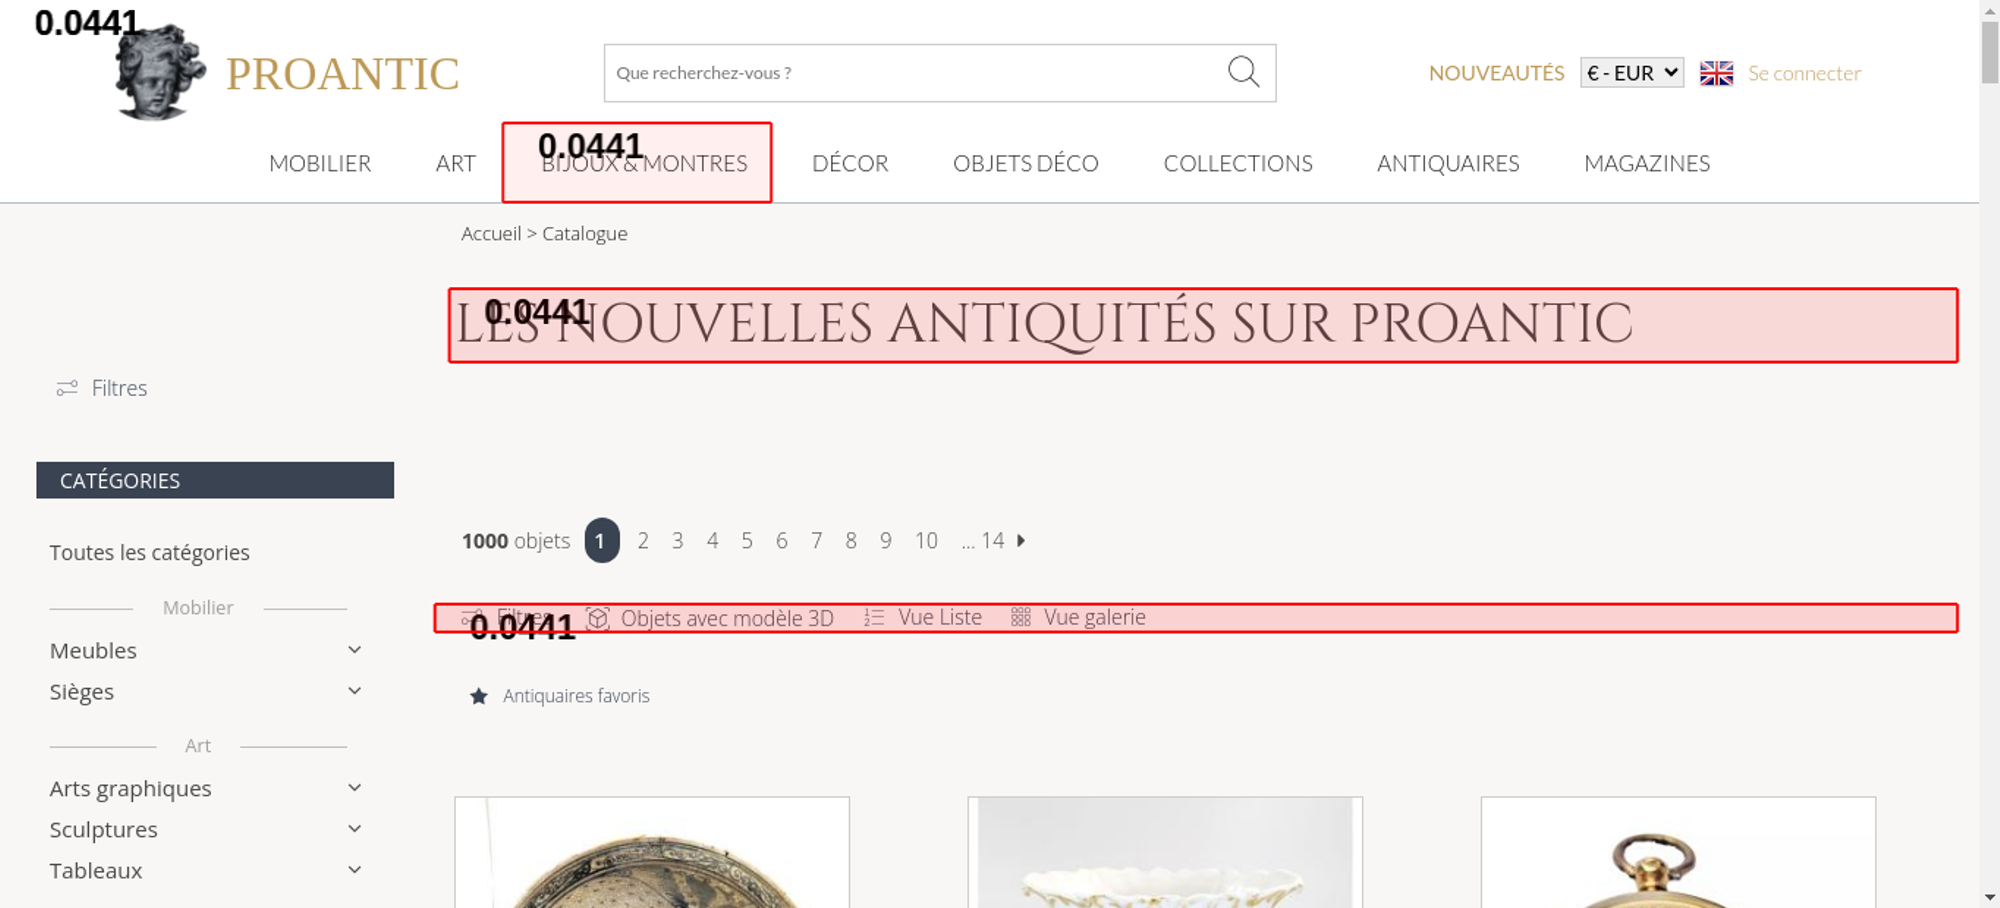Click the scrollbar up arrow
Screen dimensions: 2000x908
1990,9
